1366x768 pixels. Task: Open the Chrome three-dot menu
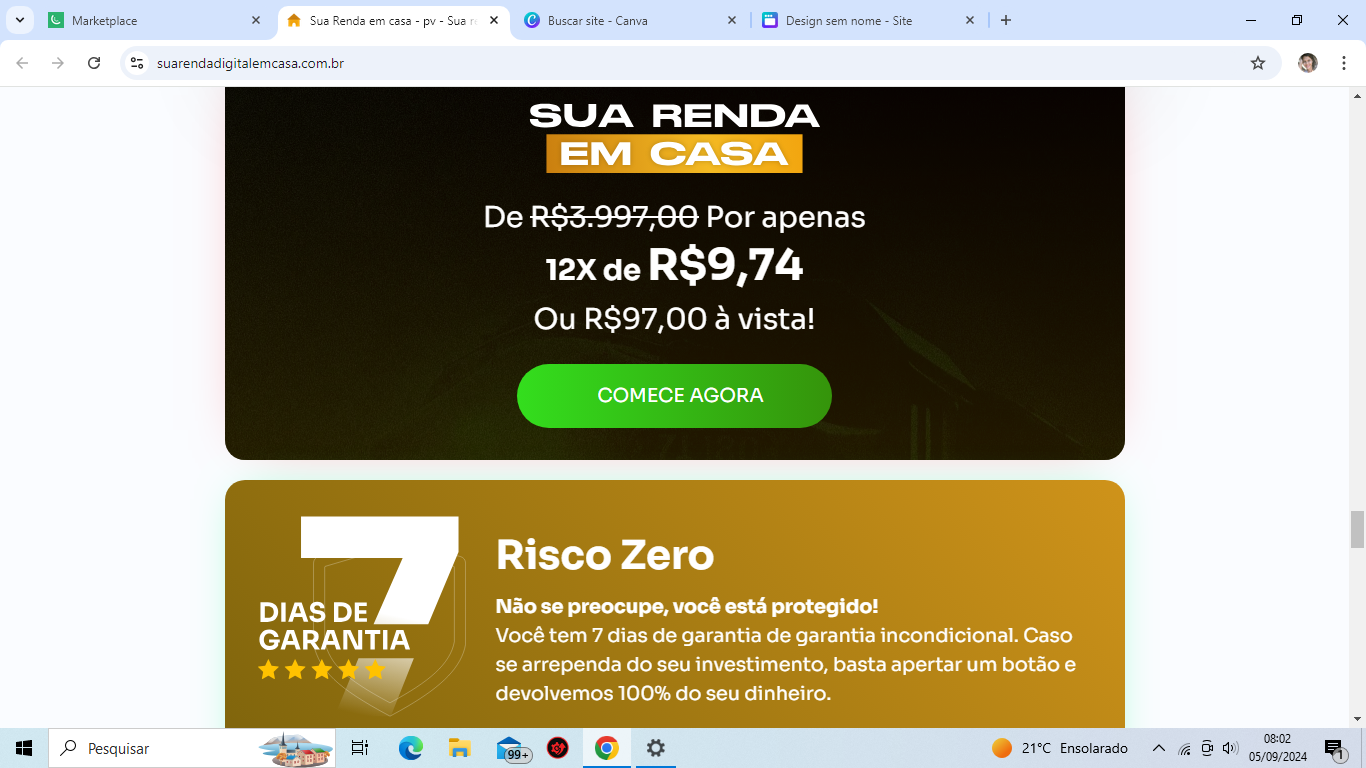pyautogui.click(x=1344, y=63)
